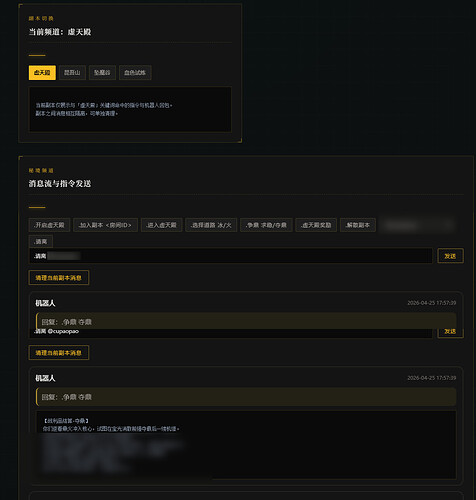This screenshot has height=500, width=476.
Task: Click the .选择道路 冰/火 command
Action: pos(211,225)
